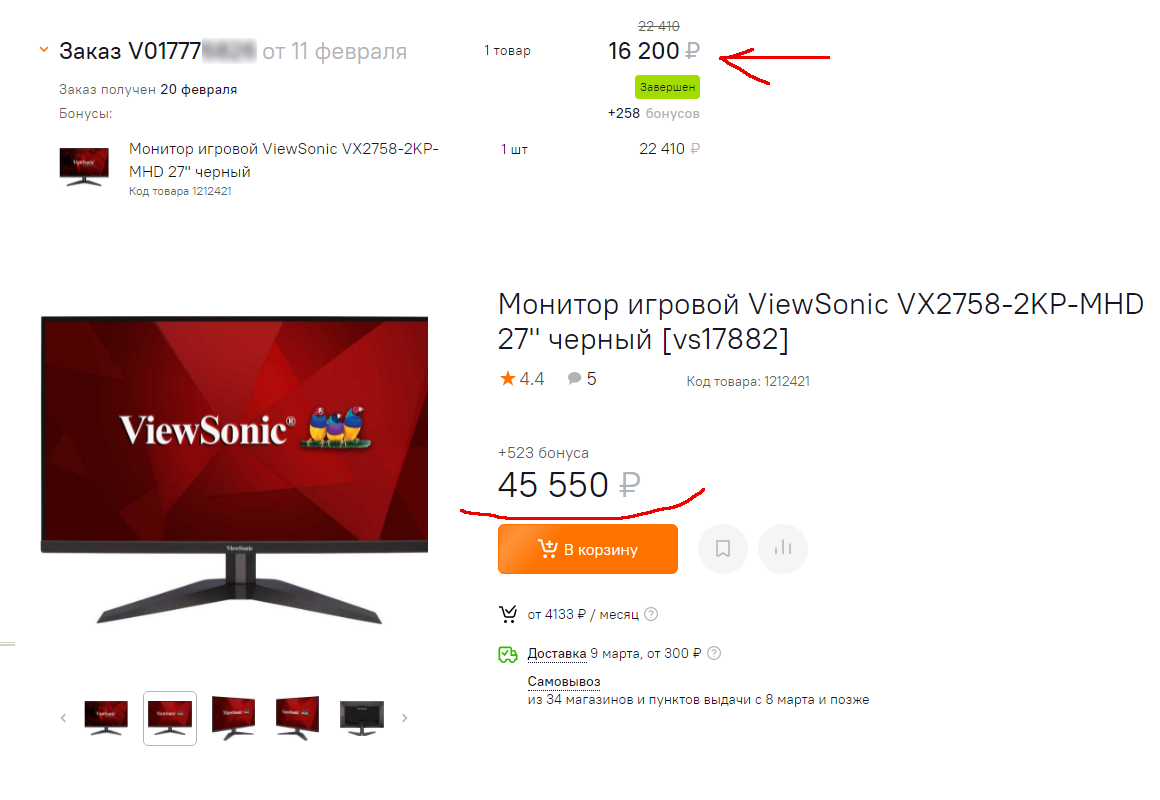
Task: Open the Доставка delivery link
Action: click(x=556, y=653)
